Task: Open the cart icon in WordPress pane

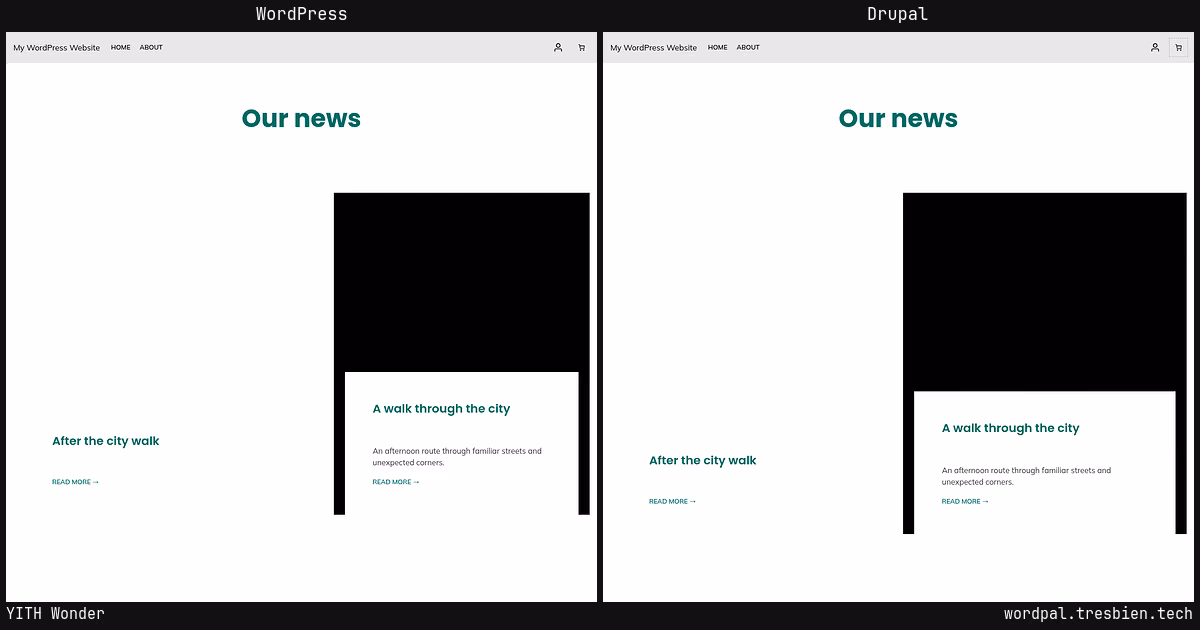Action: 581,47
